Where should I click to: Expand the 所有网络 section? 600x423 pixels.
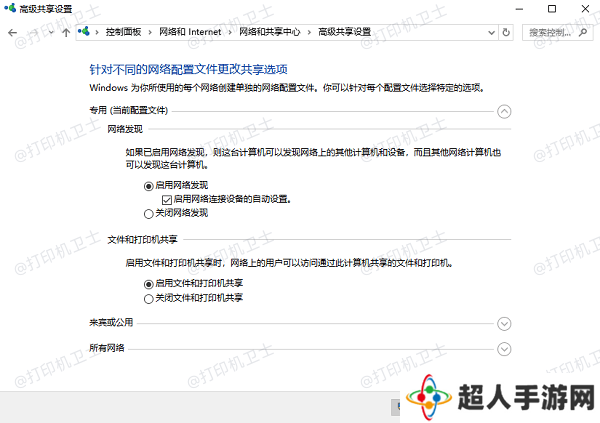click(504, 348)
